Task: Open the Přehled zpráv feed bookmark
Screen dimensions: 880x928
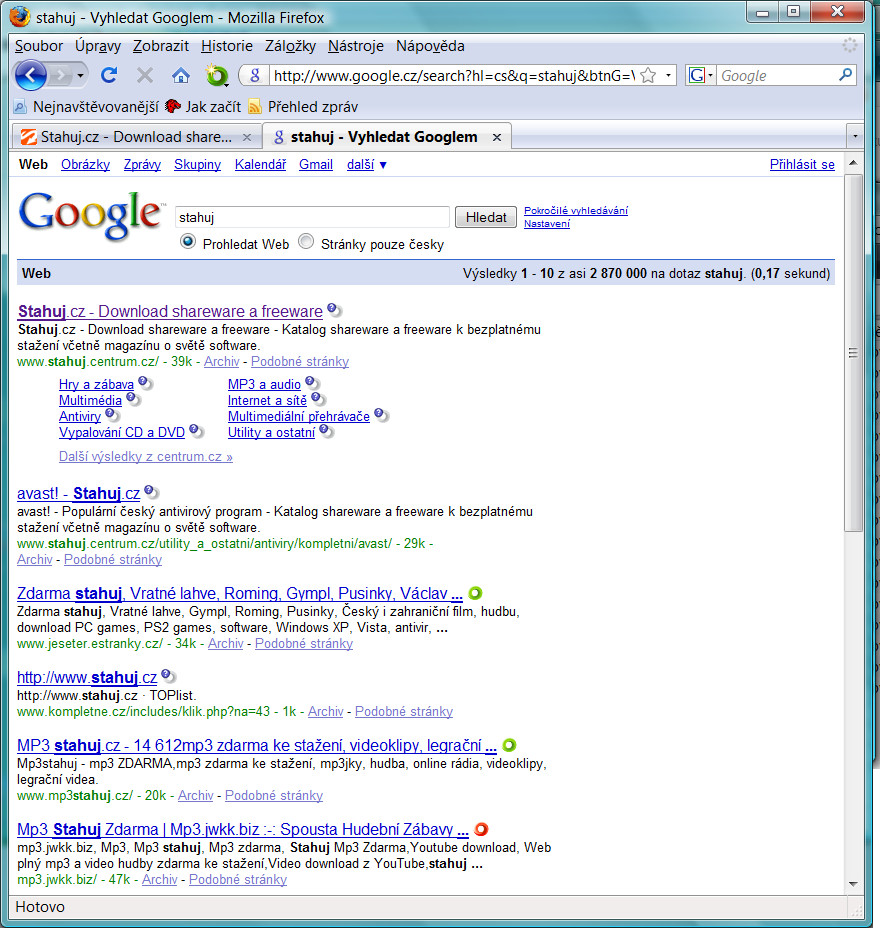Action: [x=303, y=107]
